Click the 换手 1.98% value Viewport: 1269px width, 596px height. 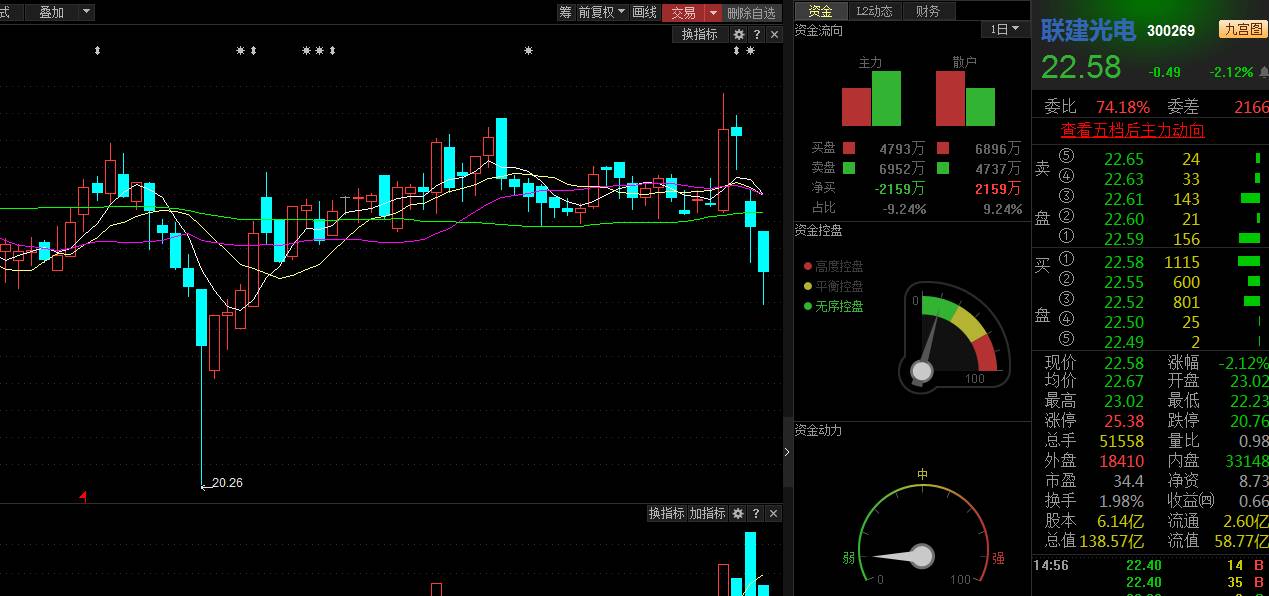coord(1121,501)
